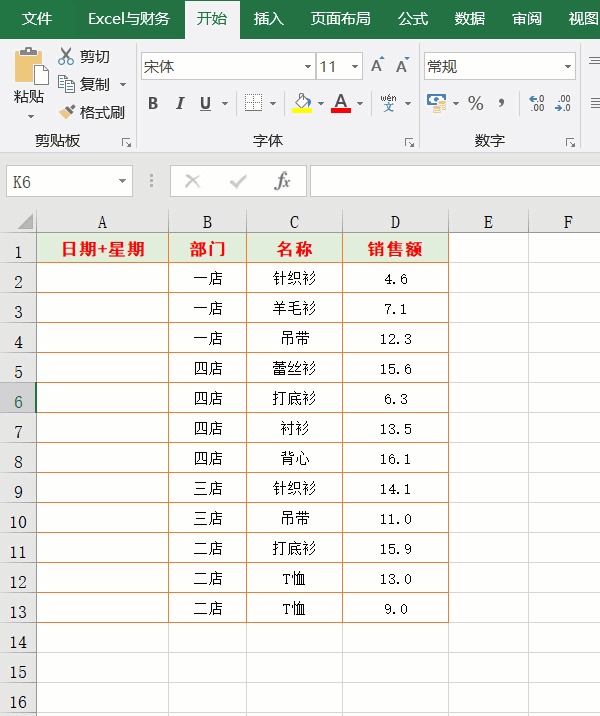The image size is (600, 716).
Task: Toggle Bold formatting
Action: click(153, 103)
